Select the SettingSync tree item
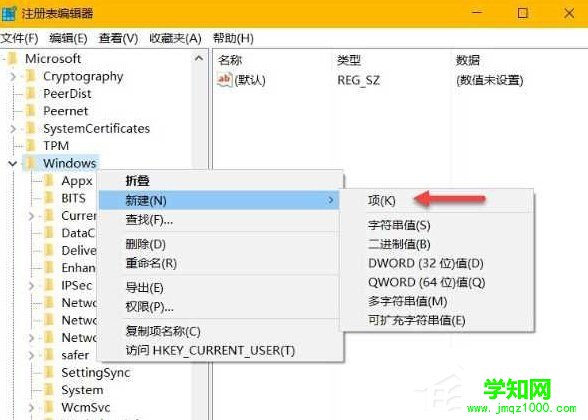The image size is (588, 420). click(96, 372)
